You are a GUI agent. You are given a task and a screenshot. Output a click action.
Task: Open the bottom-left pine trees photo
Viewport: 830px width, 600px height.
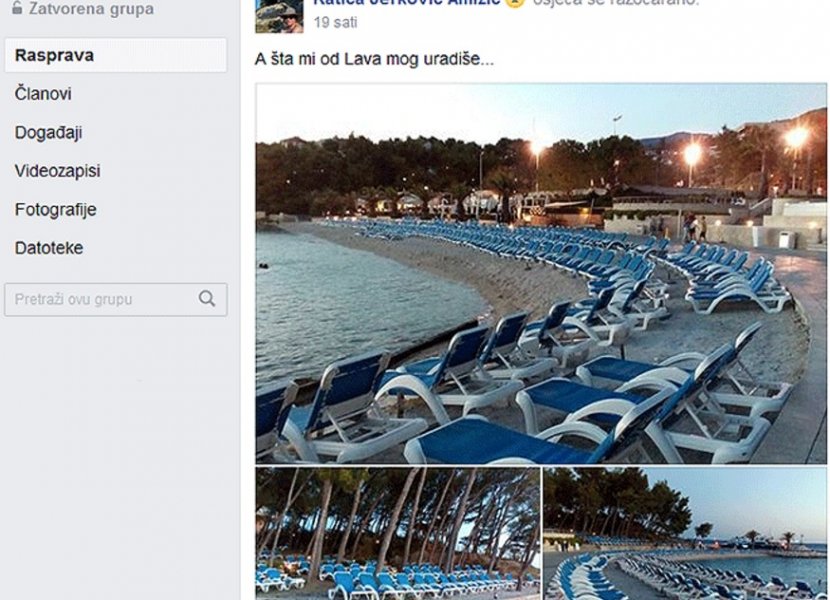click(x=397, y=532)
